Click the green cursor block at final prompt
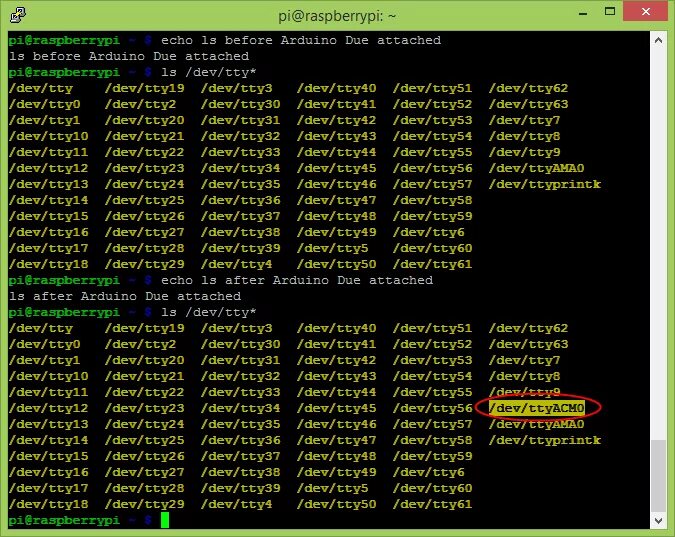The image size is (675, 537). click(165, 520)
